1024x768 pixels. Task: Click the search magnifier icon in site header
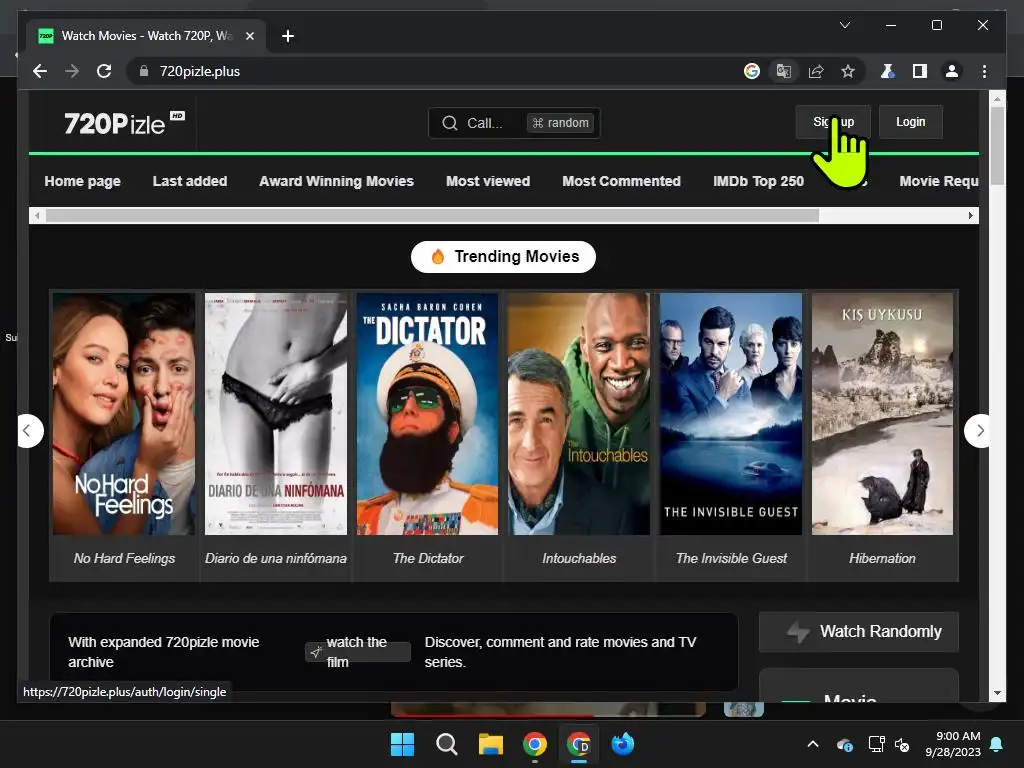449,123
